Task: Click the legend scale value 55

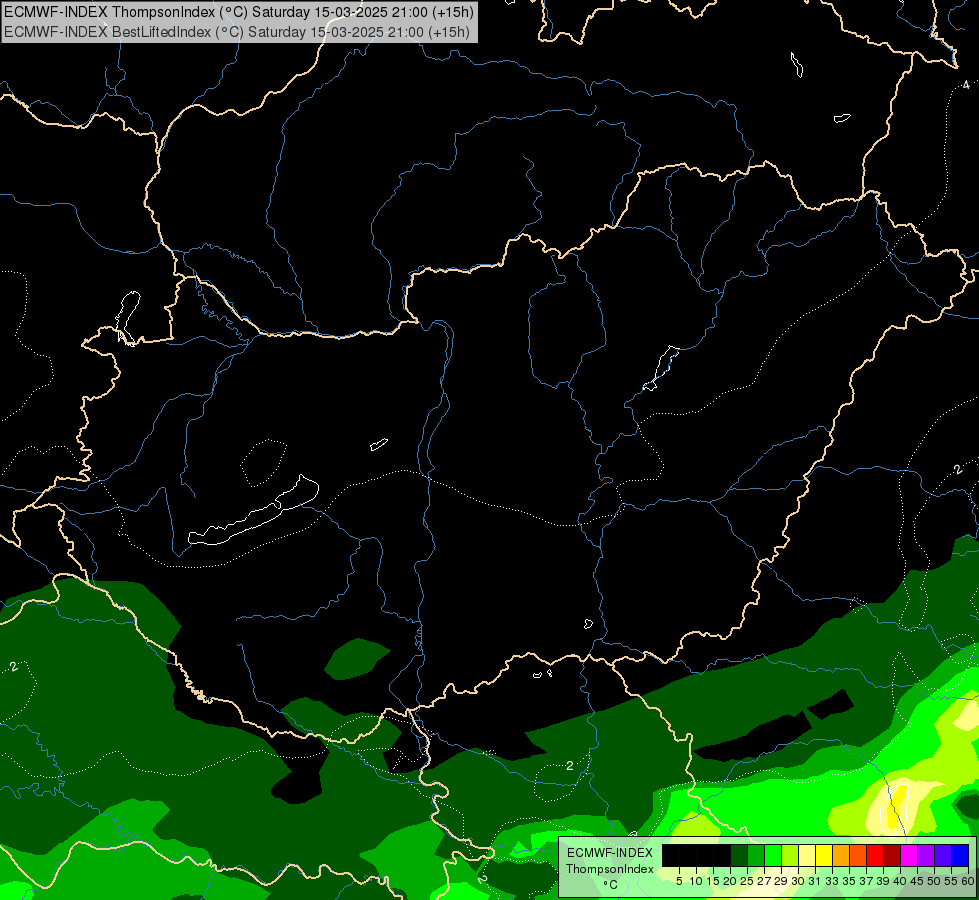Action: coord(951,881)
